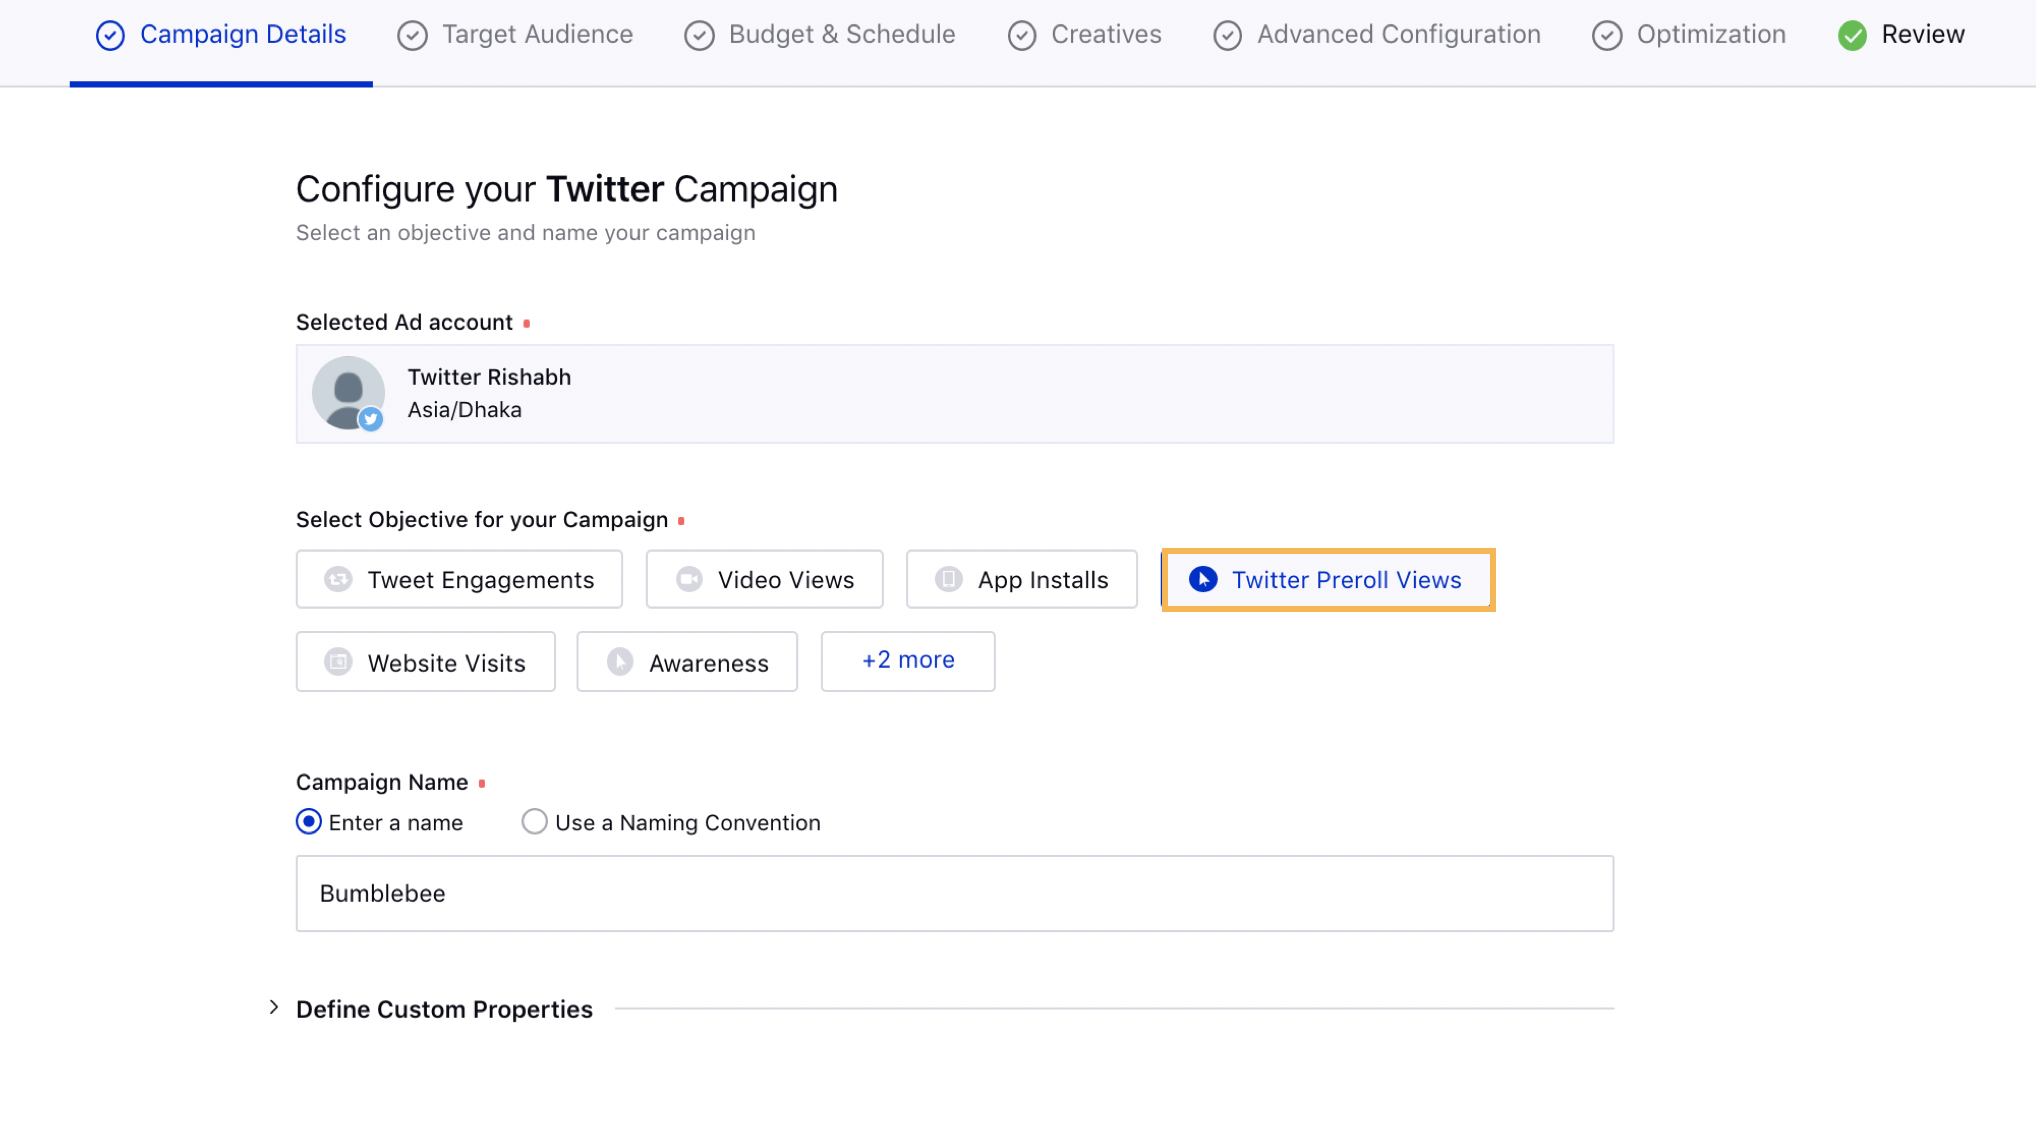The height and width of the screenshot is (1132, 2036).
Task: Select the Awareness objective
Action: tap(687, 662)
